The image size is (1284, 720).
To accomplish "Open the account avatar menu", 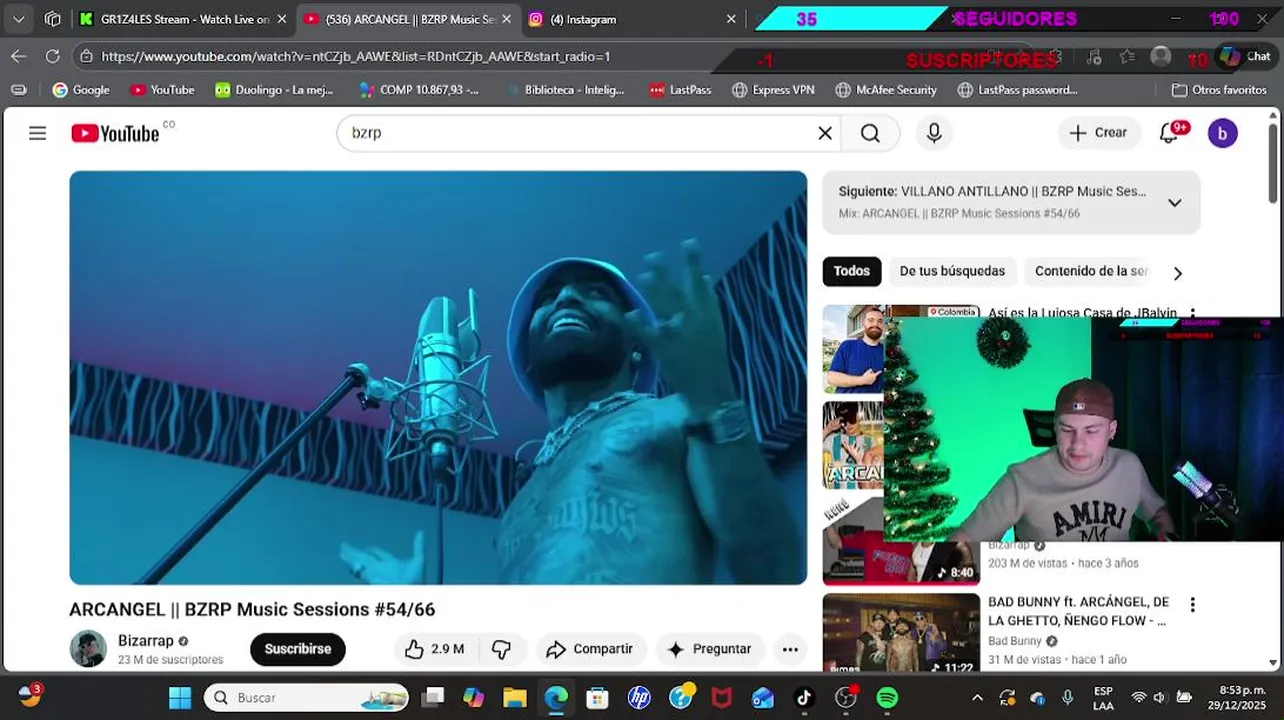I will pyautogui.click(x=1222, y=133).
